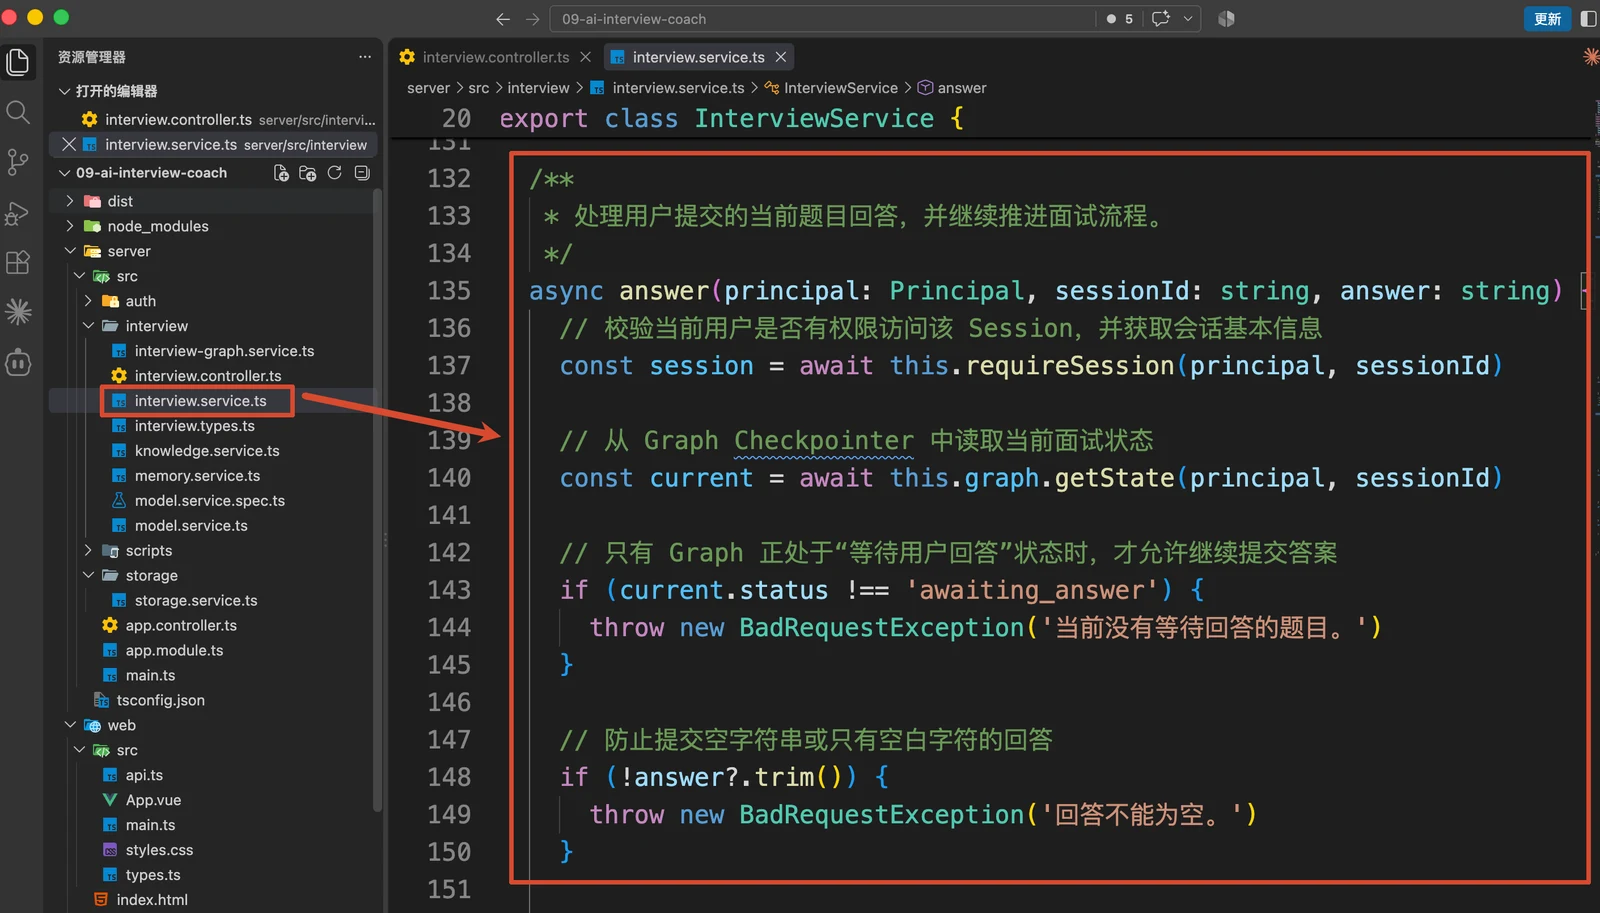Open the starburst AI panel in activity bar
1600x913 pixels.
pos(18,312)
